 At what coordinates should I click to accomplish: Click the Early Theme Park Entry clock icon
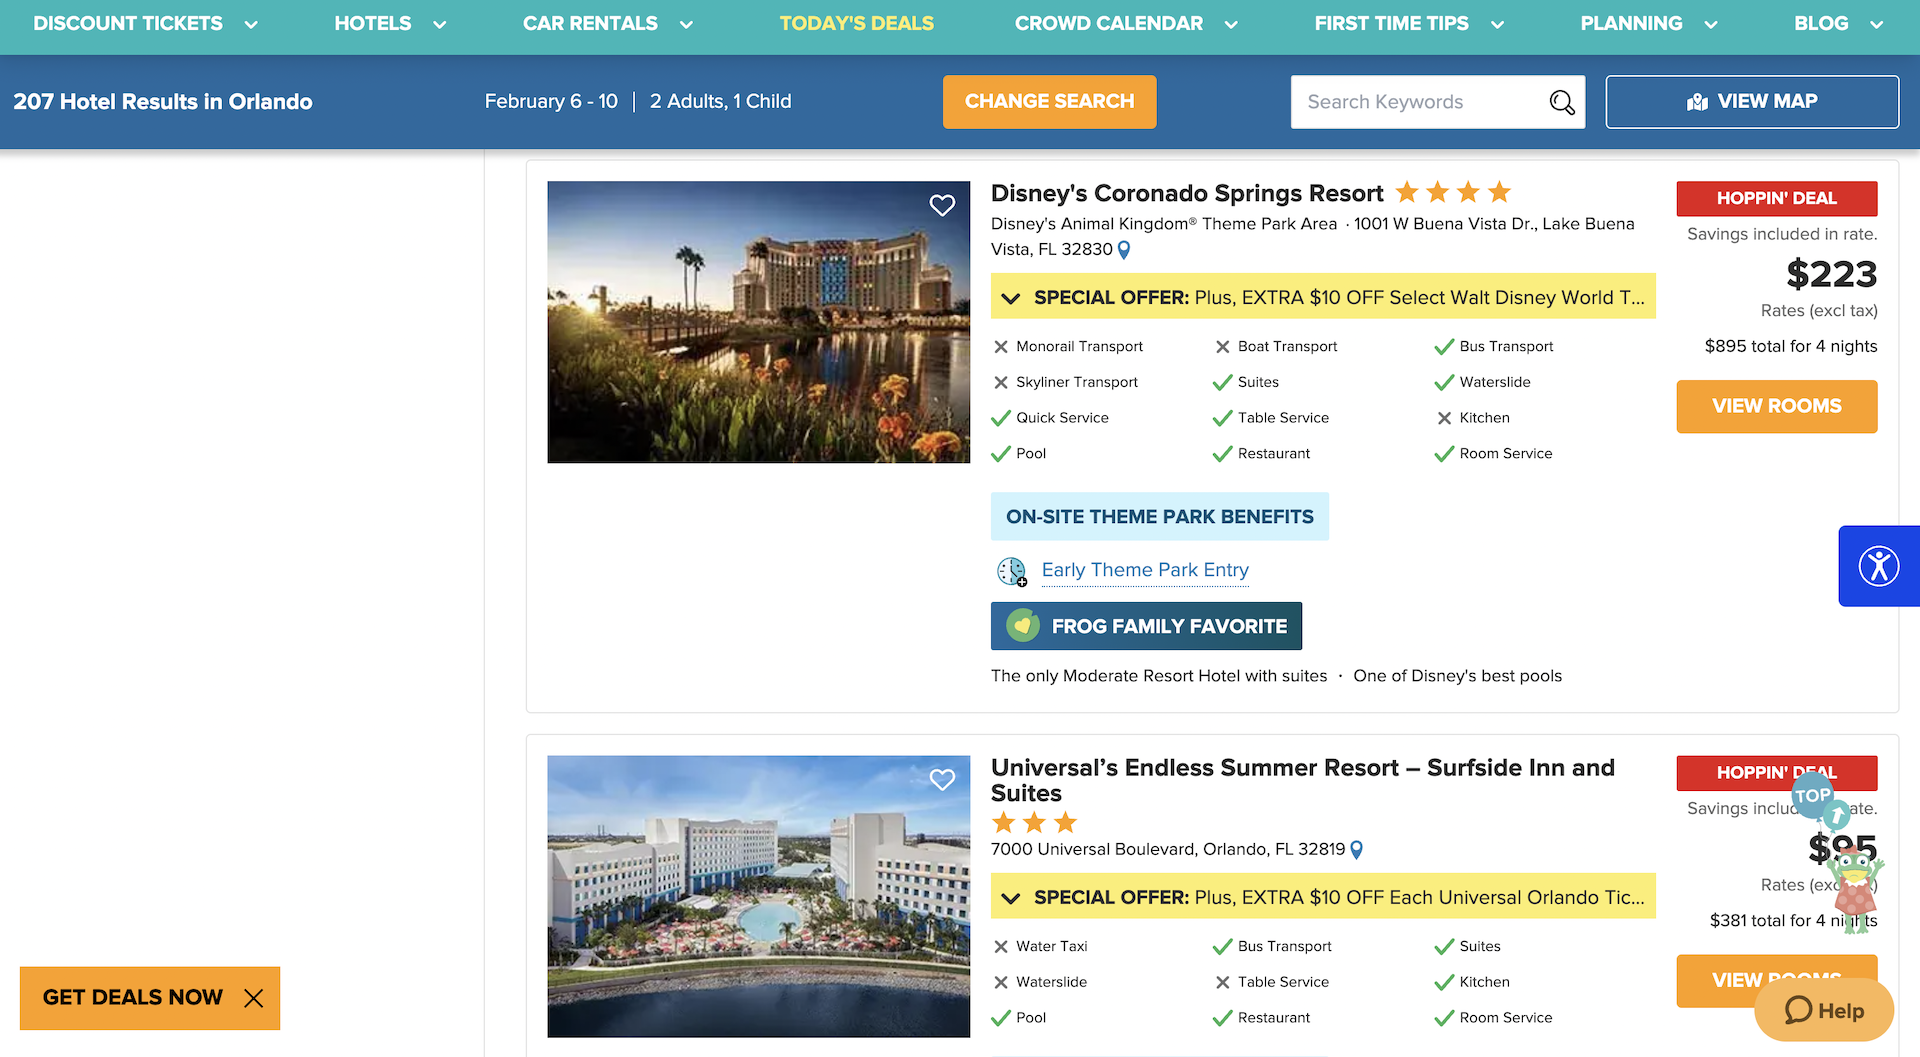coord(1012,571)
